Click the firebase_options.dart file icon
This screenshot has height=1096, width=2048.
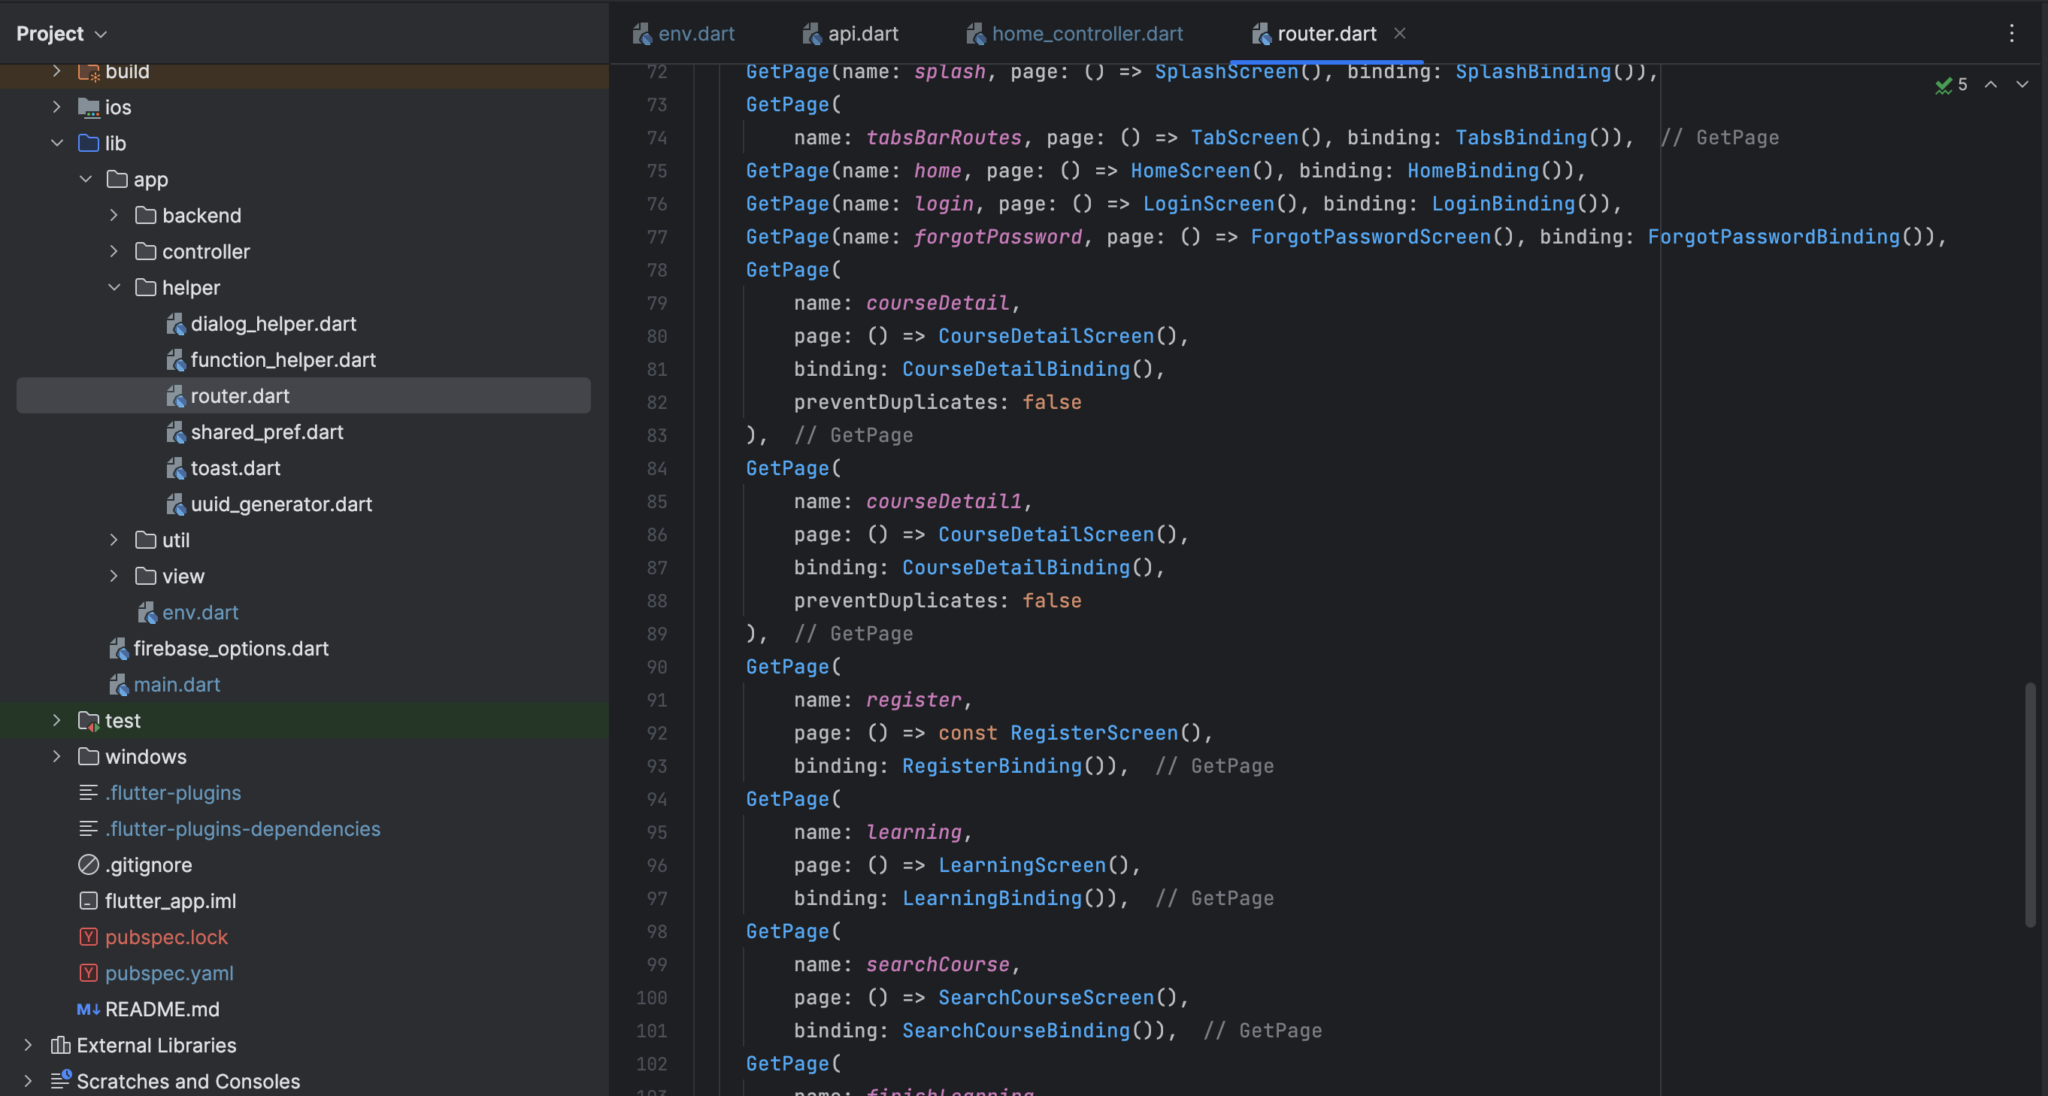pos(118,648)
